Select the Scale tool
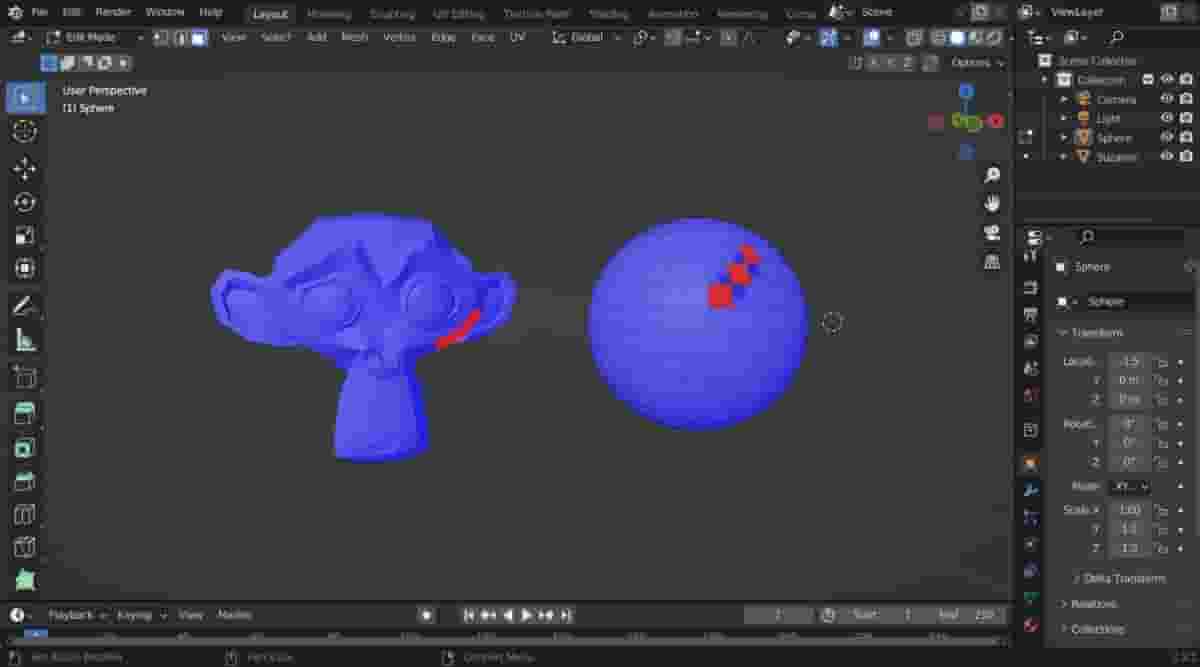This screenshot has height=667, width=1200. [25, 236]
